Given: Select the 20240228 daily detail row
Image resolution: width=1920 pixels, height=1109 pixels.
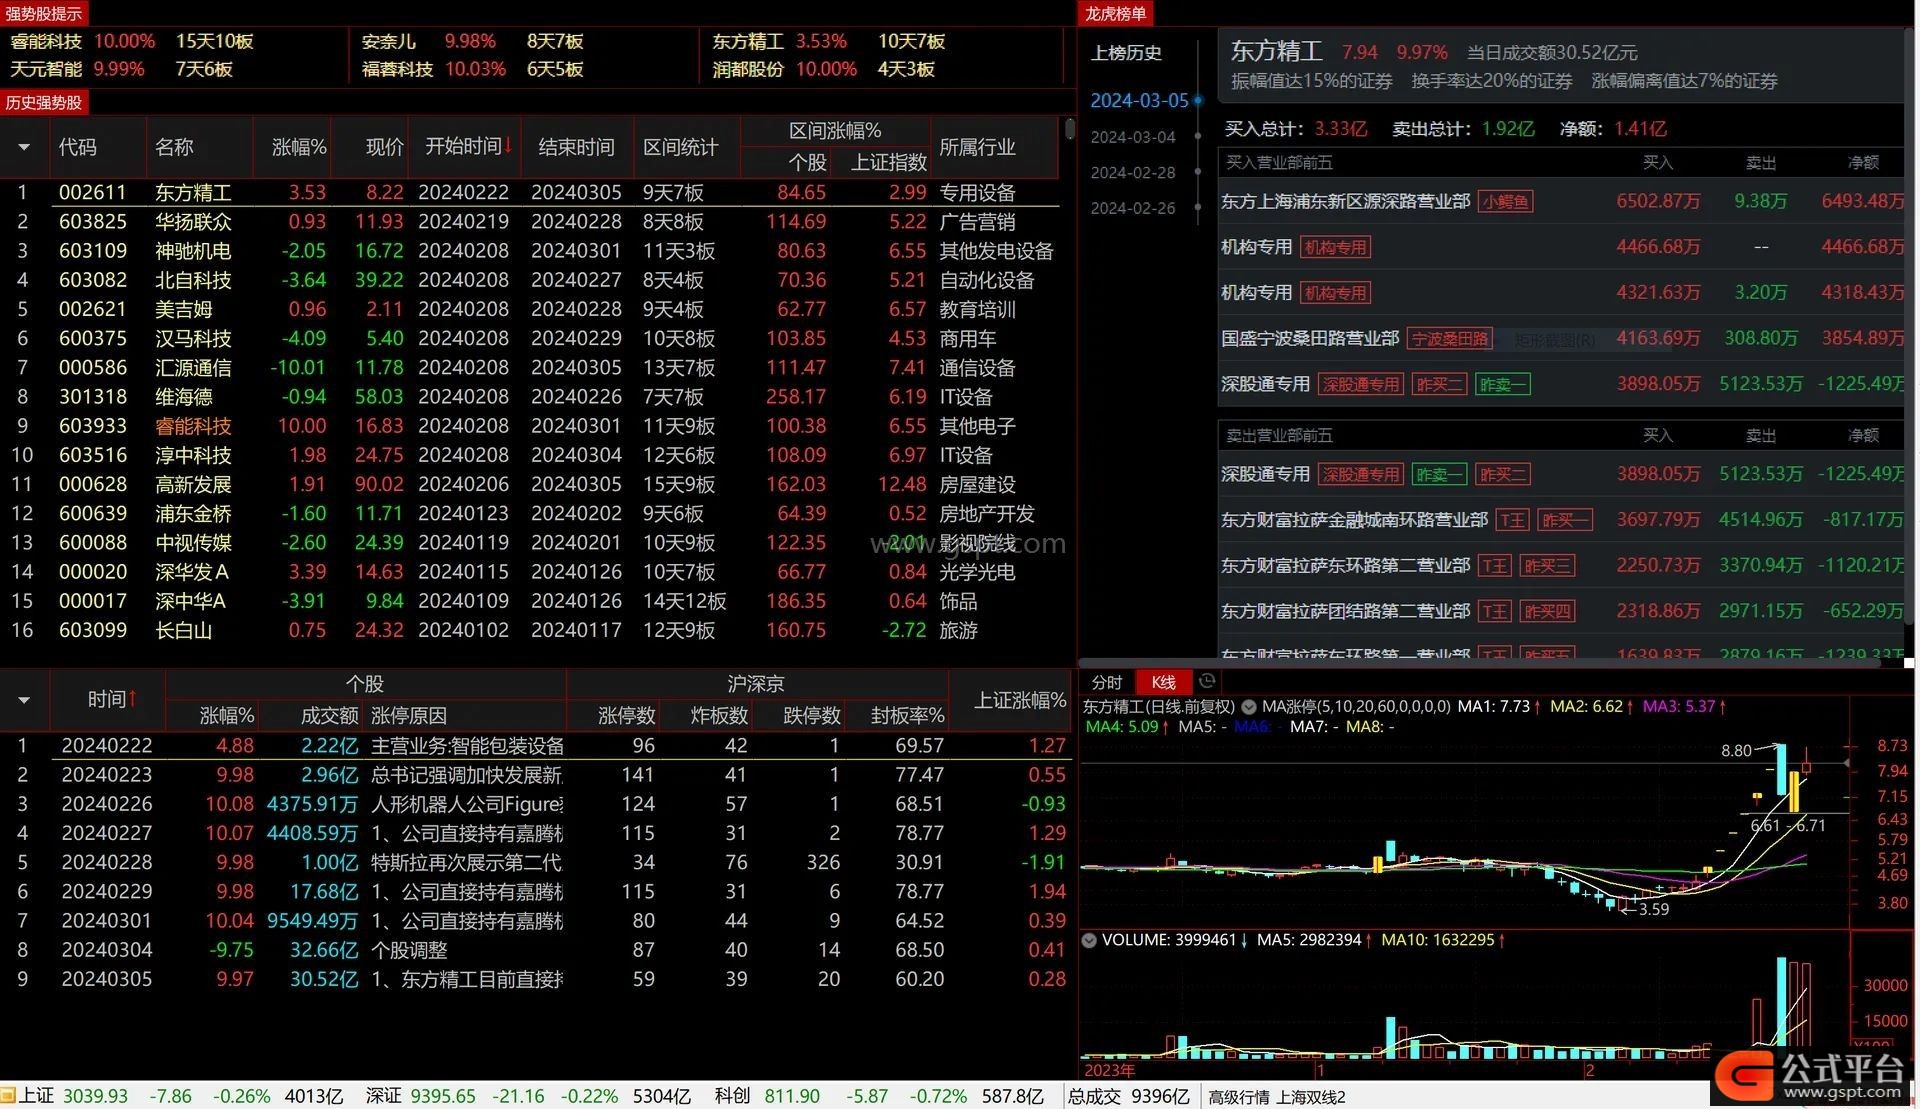Looking at the screenshot, I should click(535, 862).
